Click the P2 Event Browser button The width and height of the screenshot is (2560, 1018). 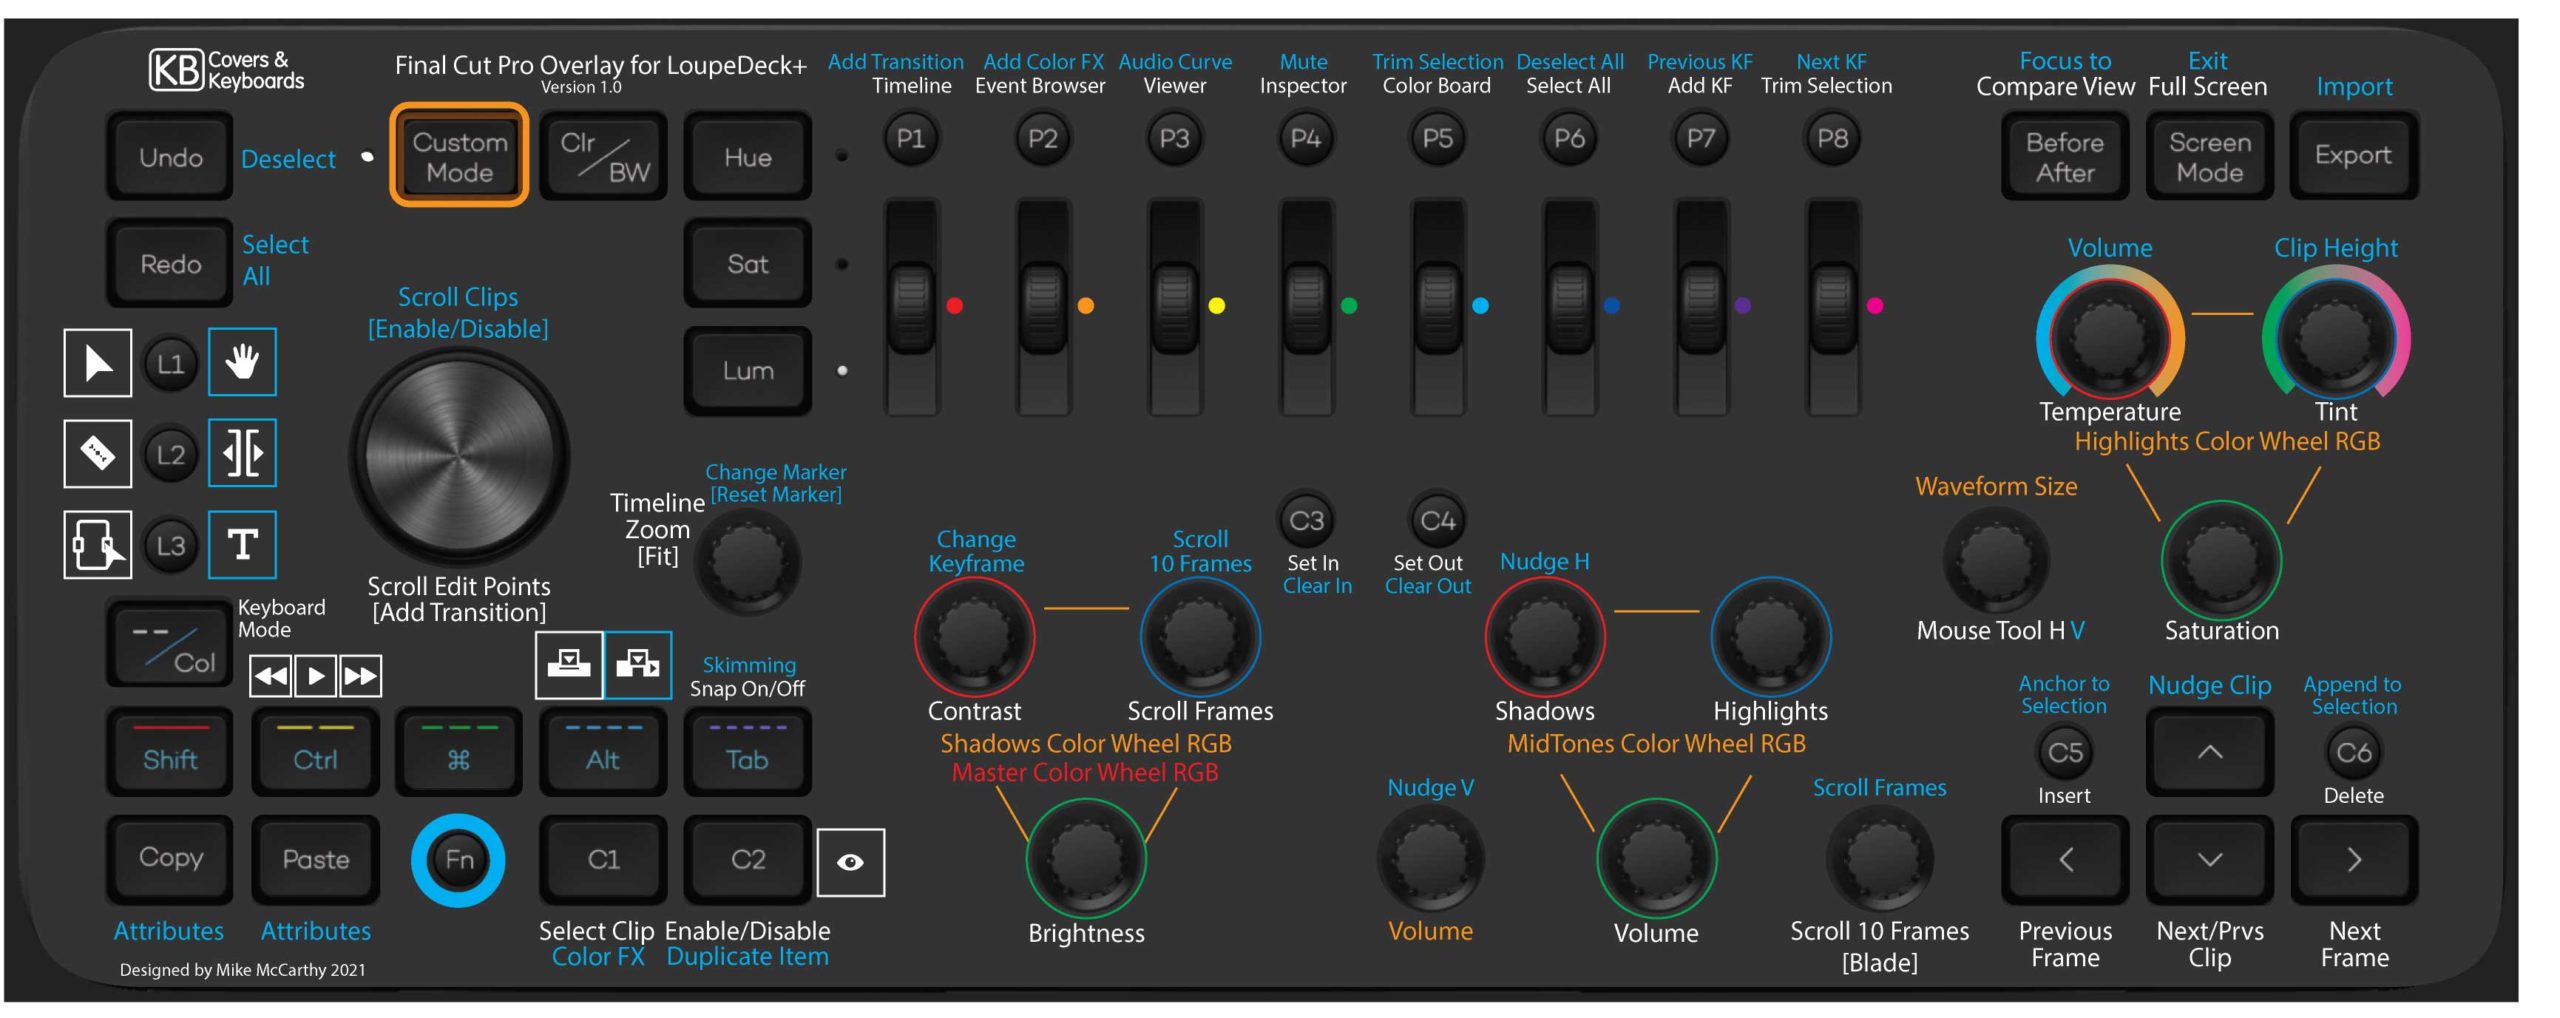[x=1042, y=138]
